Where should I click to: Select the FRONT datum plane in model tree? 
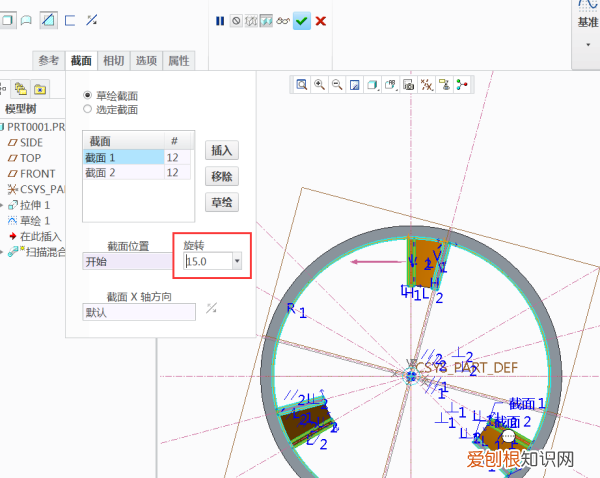click(31, 174)
